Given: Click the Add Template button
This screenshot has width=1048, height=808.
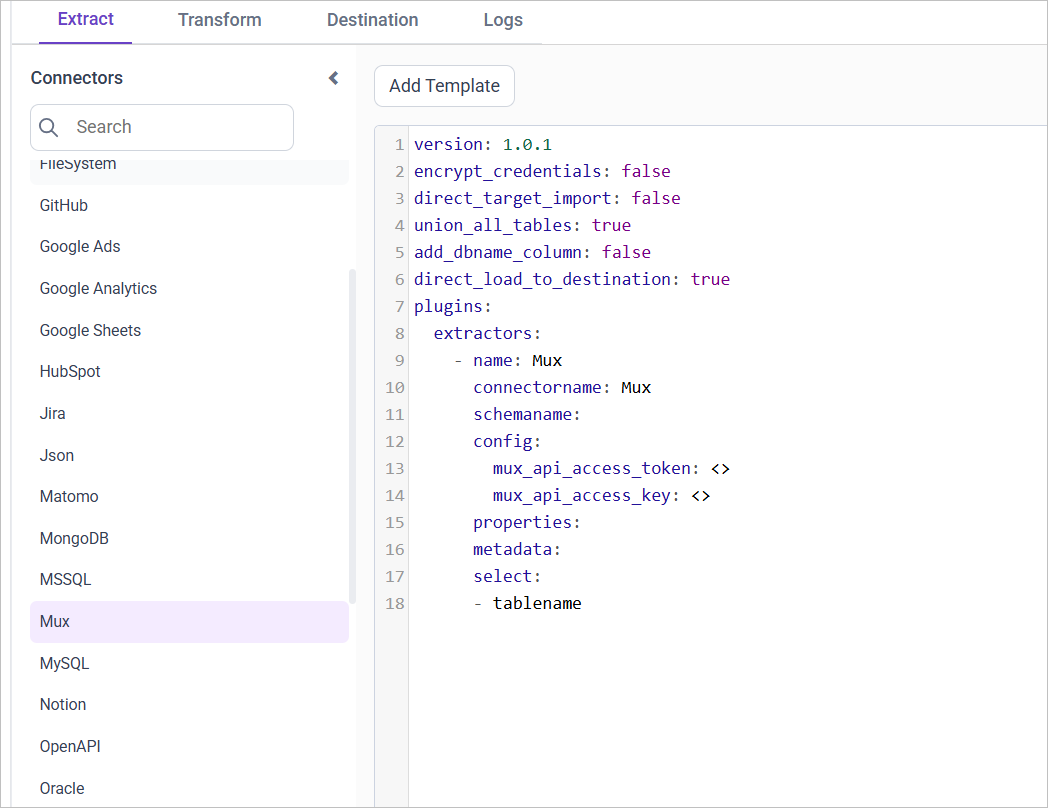Looking at the screenshot, I should click(x=444, y=86).
